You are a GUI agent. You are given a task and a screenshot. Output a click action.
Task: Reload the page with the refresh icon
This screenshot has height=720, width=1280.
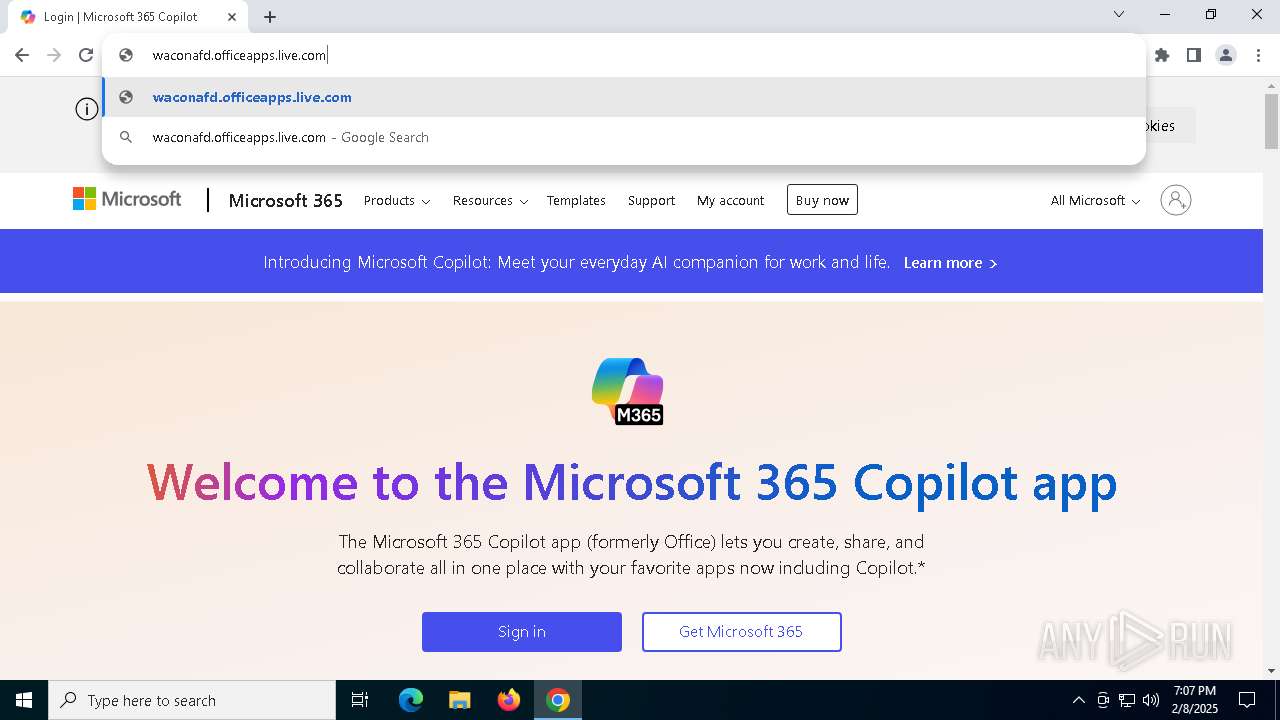[86, 55]
